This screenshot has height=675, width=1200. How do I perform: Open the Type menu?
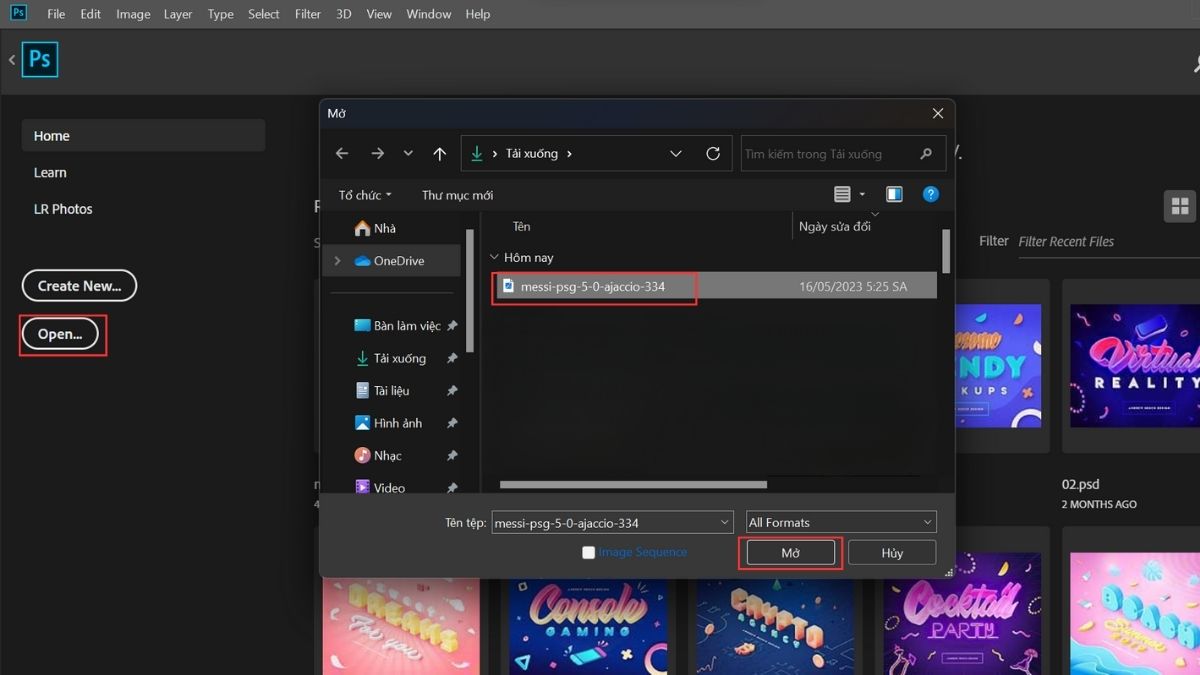pyautogui.click(x=220, y=14)
